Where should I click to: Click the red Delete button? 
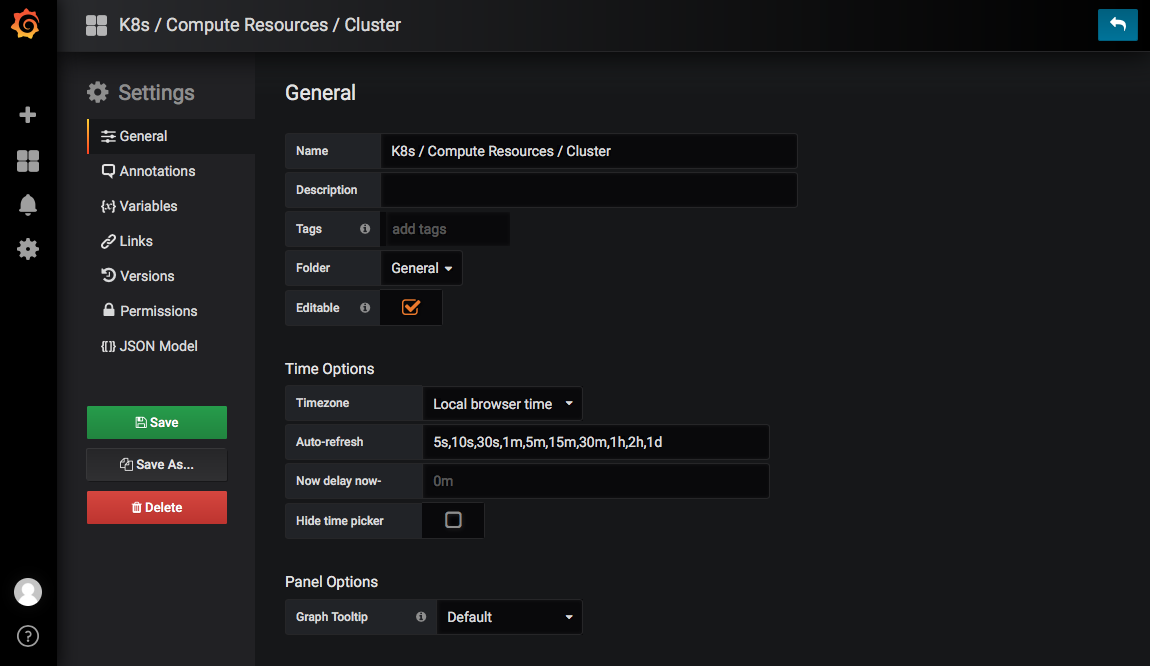click(157, 508)
